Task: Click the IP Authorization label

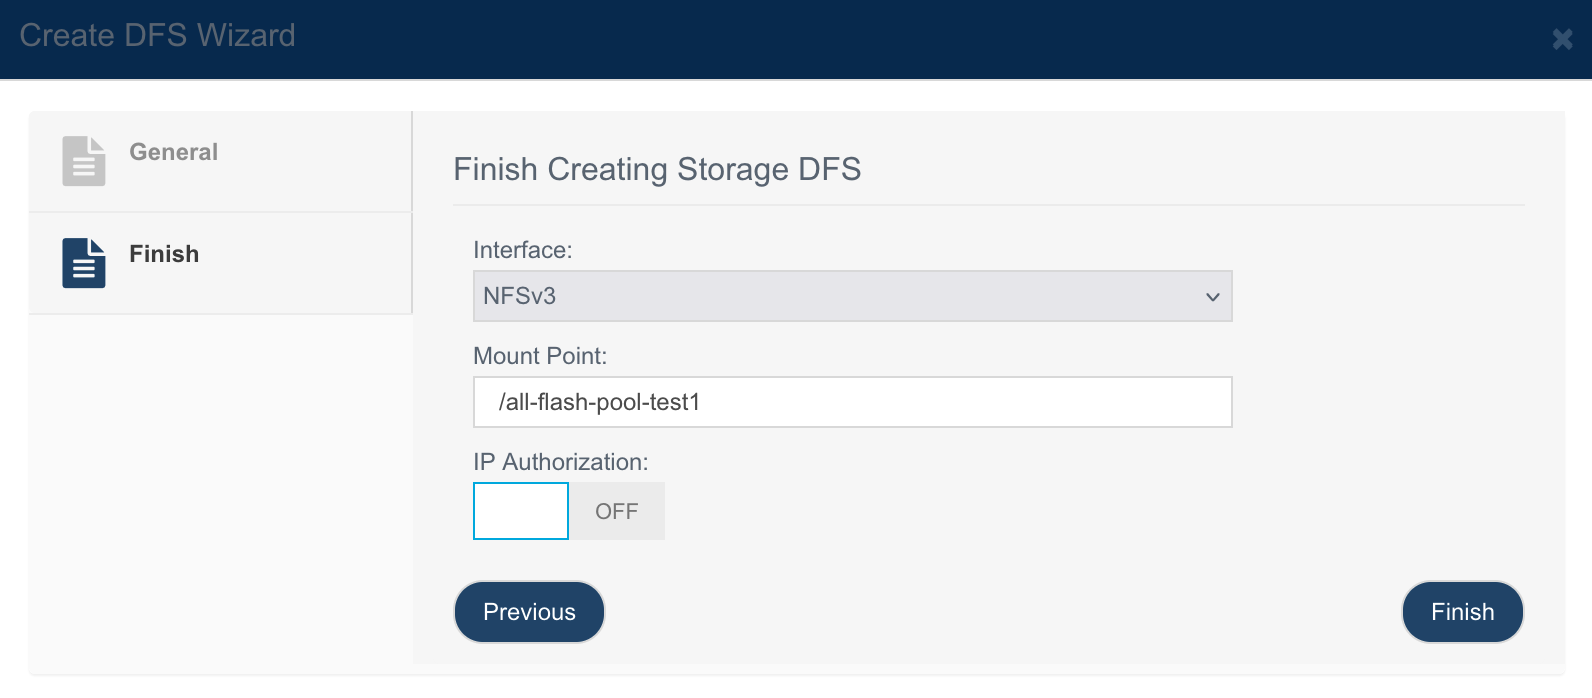Action: (x=560, y=462)
